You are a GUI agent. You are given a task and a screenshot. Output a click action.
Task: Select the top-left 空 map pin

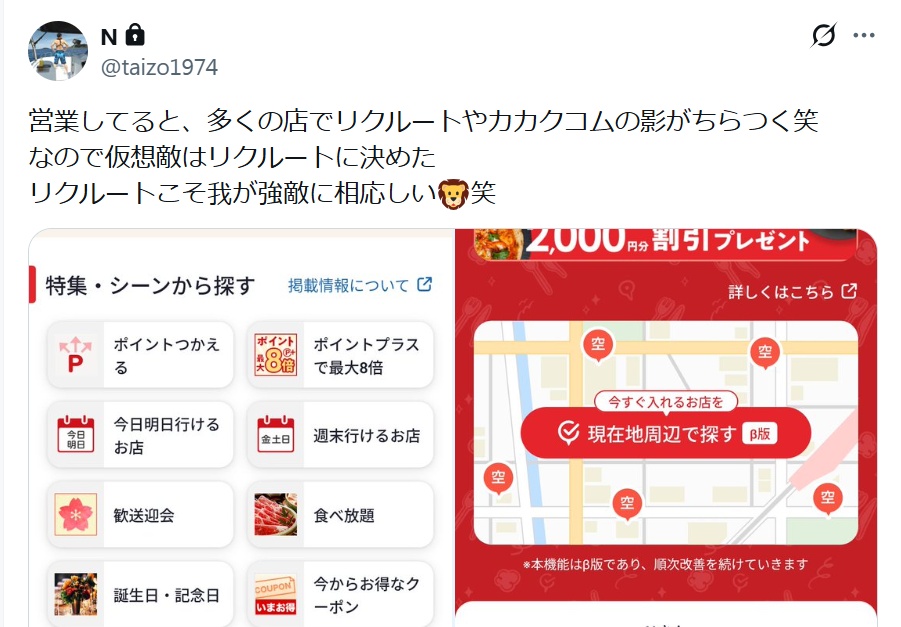point(598,346)
